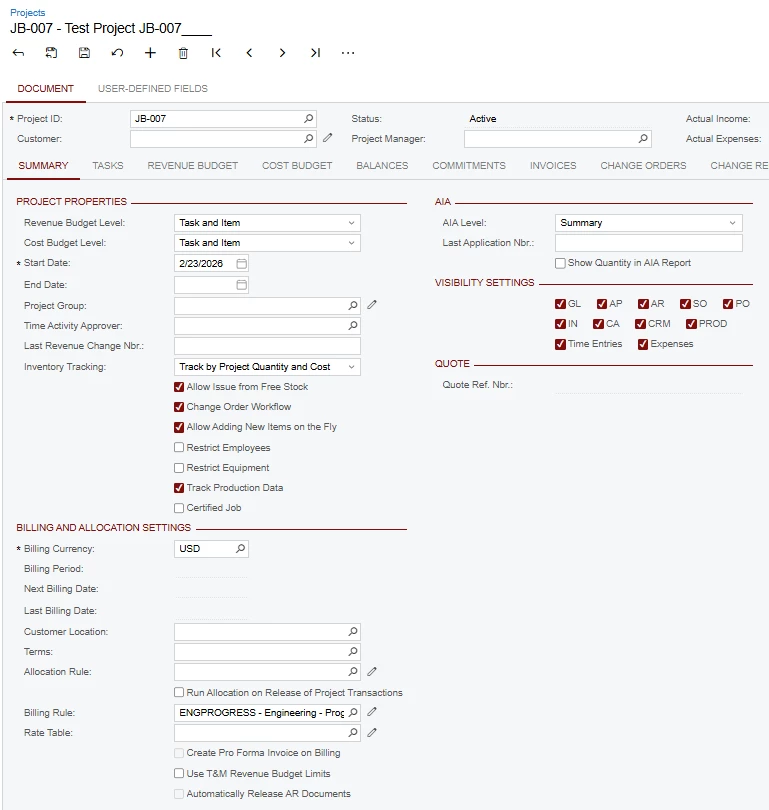
Task: Enable Use T&M Revenue Budget Limits
Action: click(x=179, y=773)
